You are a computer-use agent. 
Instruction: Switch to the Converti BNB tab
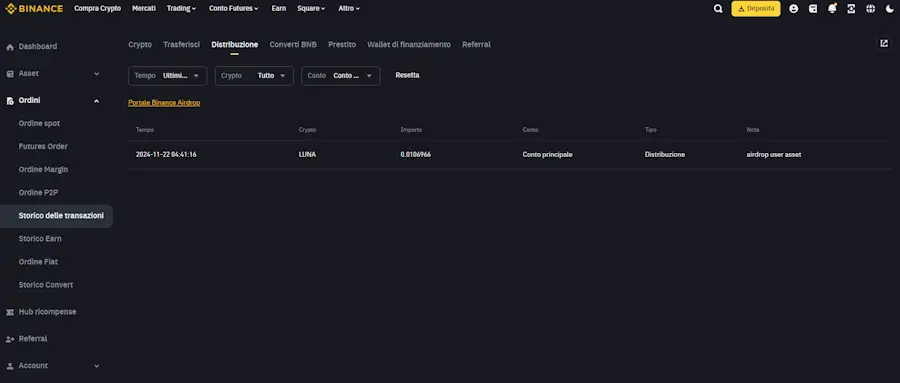tap(293, 44)
